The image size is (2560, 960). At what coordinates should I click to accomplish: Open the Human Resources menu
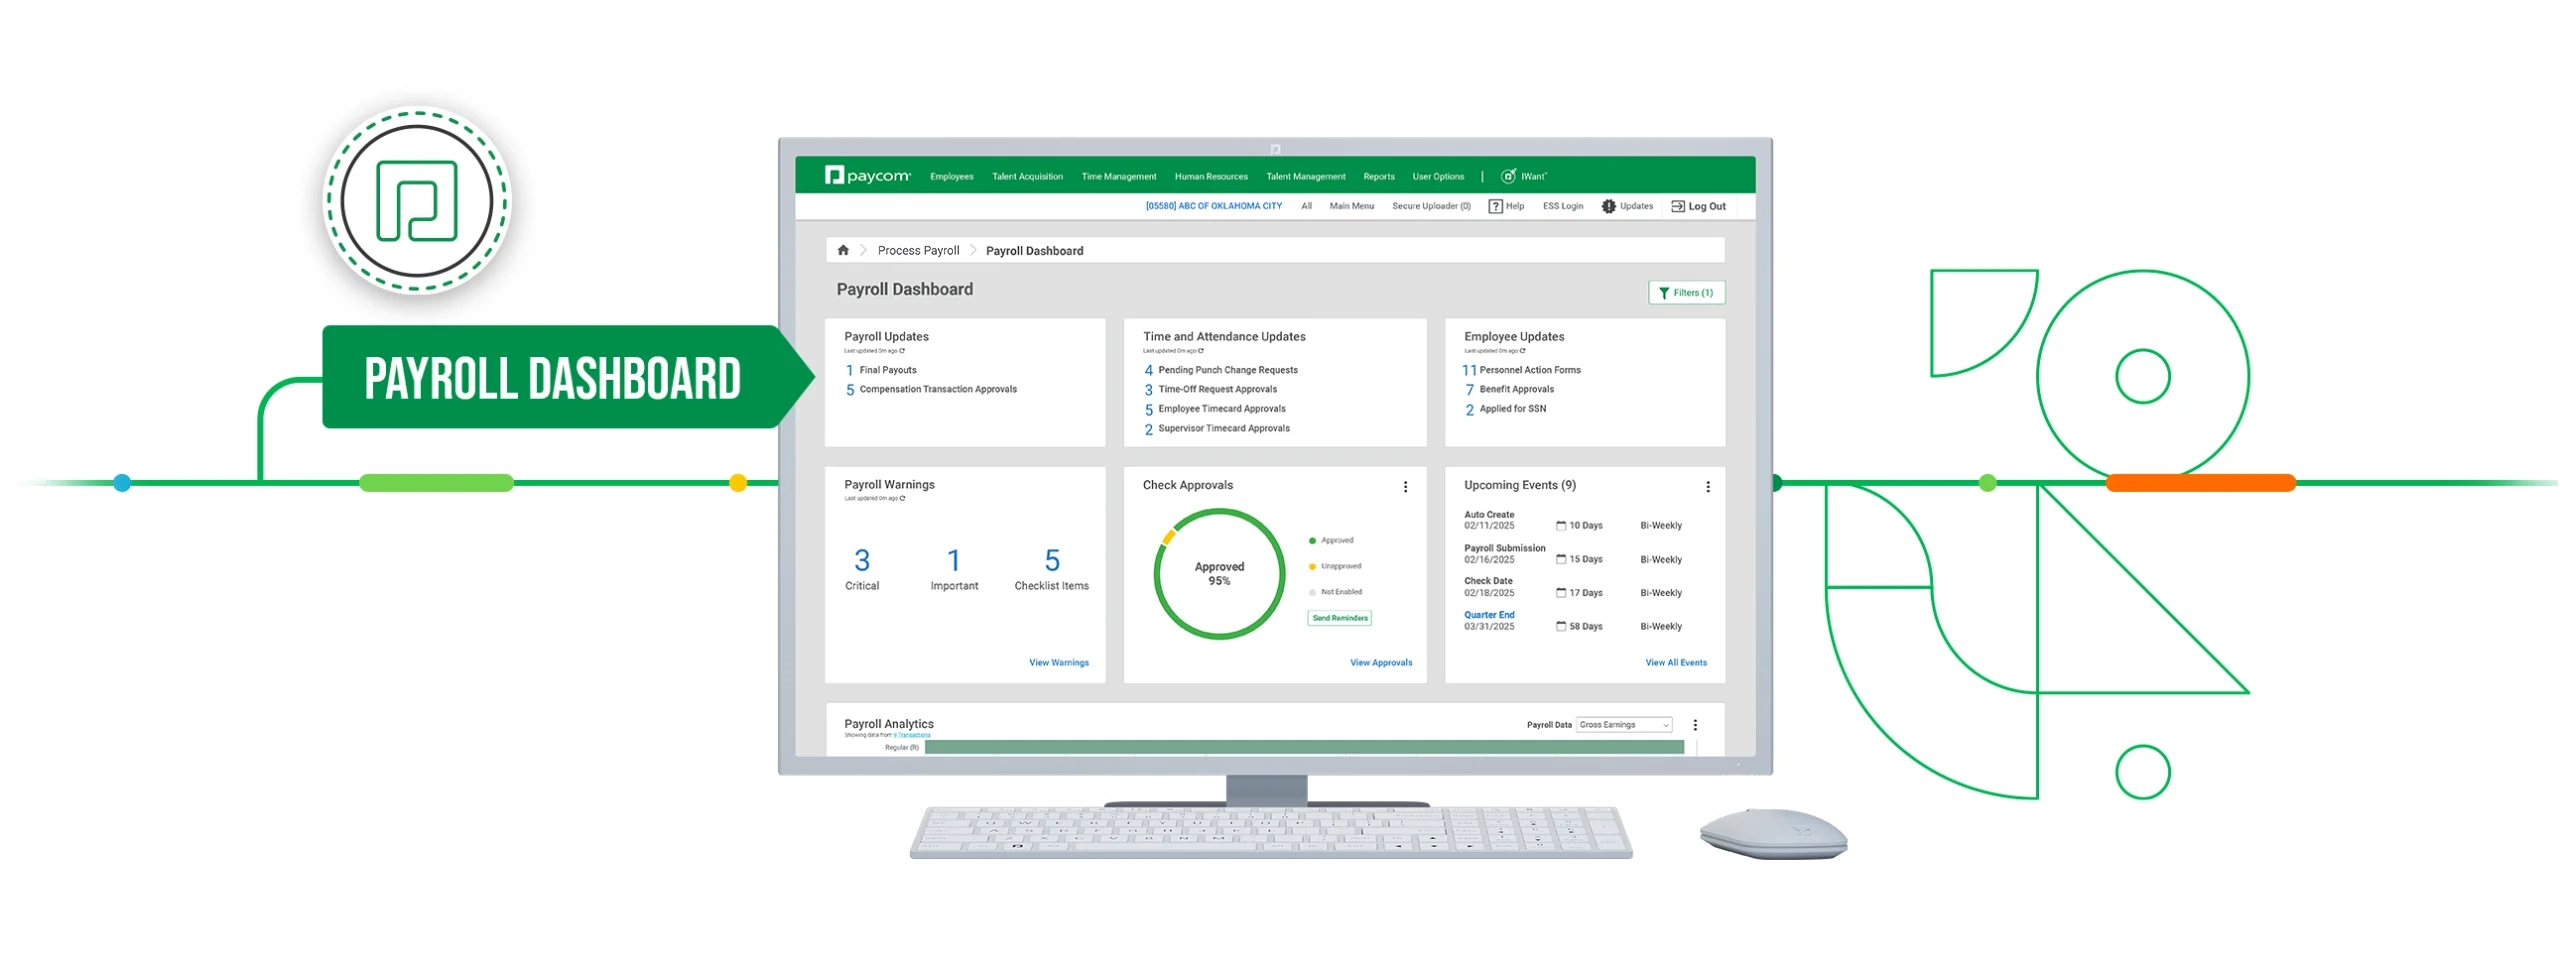1210,177
